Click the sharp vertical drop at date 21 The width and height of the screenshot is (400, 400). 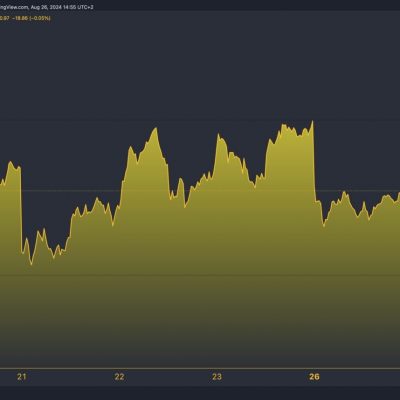click(x=21, y=209)
